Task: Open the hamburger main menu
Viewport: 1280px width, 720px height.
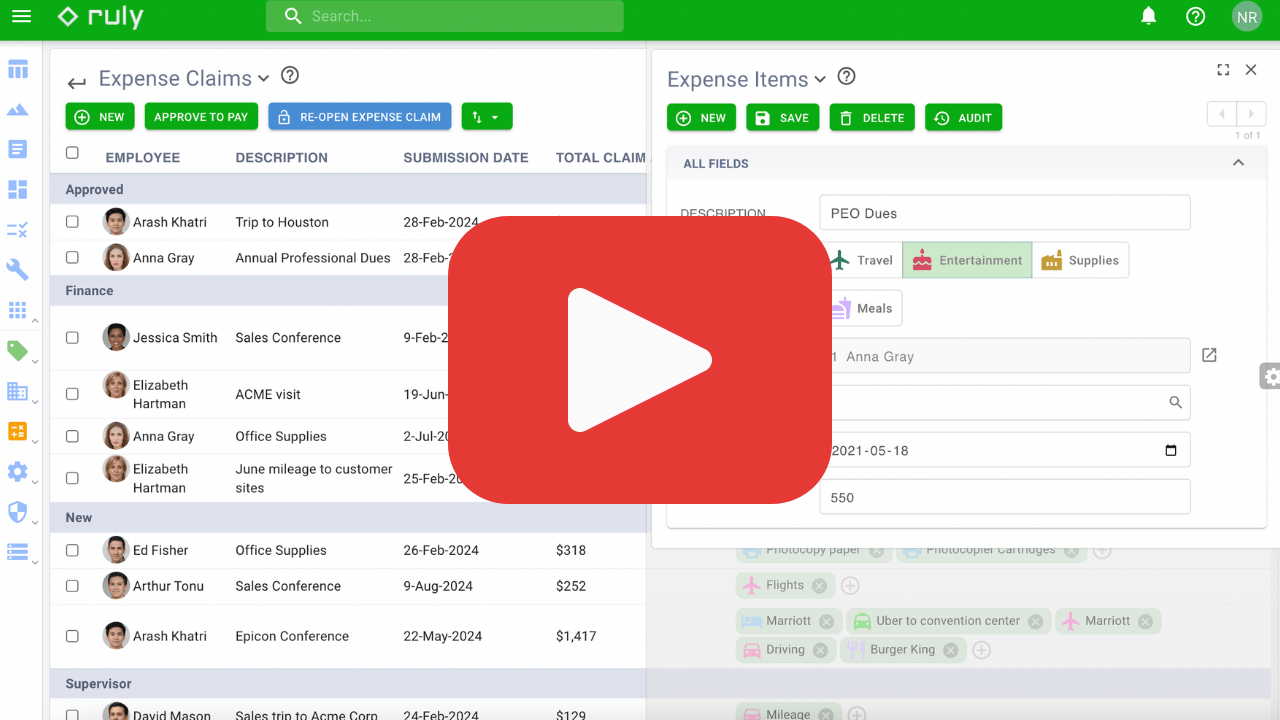Action: coord(21,16)
